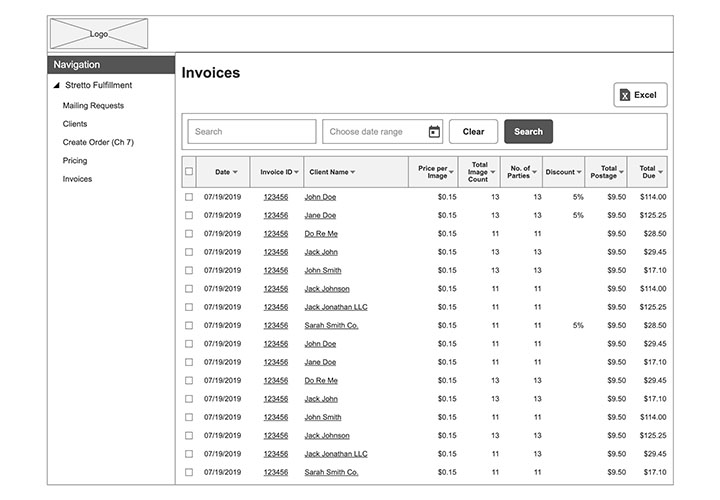
Task: Collapse the Stretto Fulfillment tree triangle
Action: click(56, 85)
